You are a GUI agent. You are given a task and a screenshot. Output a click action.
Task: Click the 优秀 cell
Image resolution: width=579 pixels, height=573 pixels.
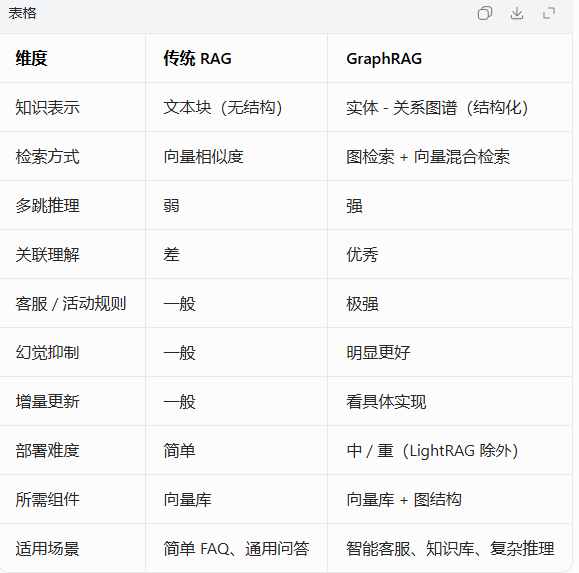point(362,254)
